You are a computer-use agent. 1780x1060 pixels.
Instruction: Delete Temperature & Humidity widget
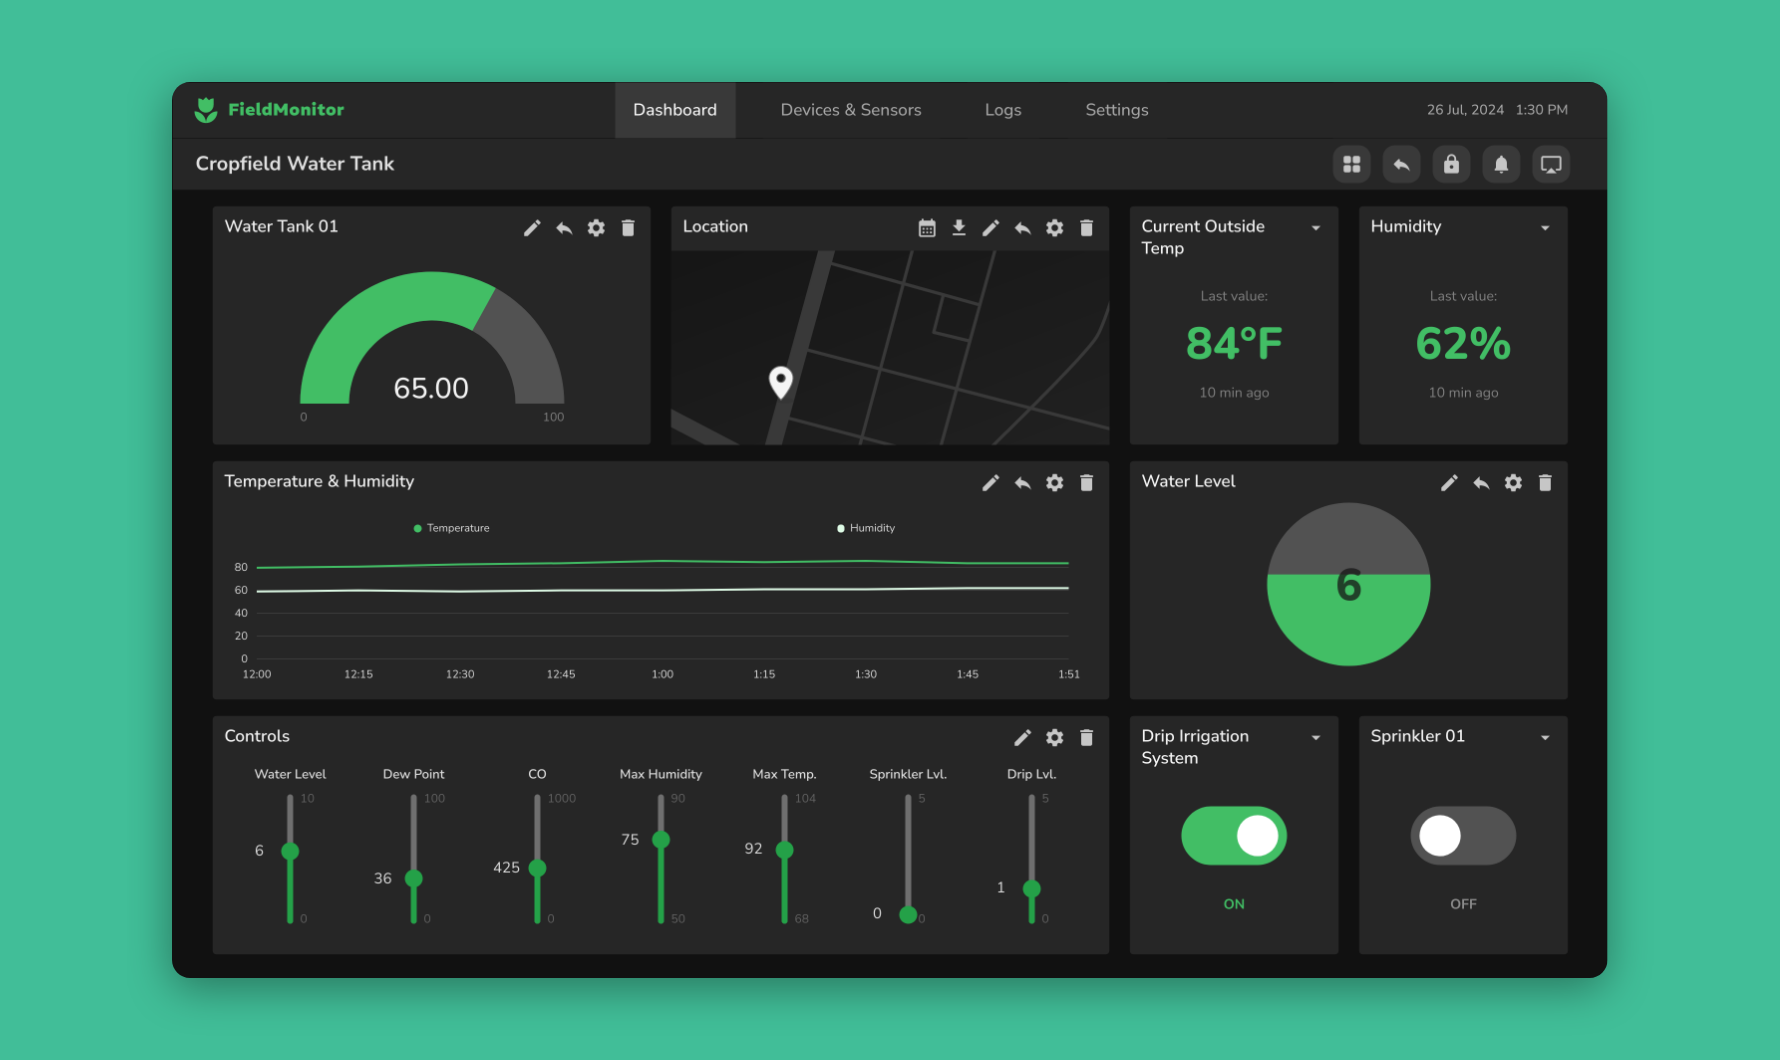(x=1087, y=483)
